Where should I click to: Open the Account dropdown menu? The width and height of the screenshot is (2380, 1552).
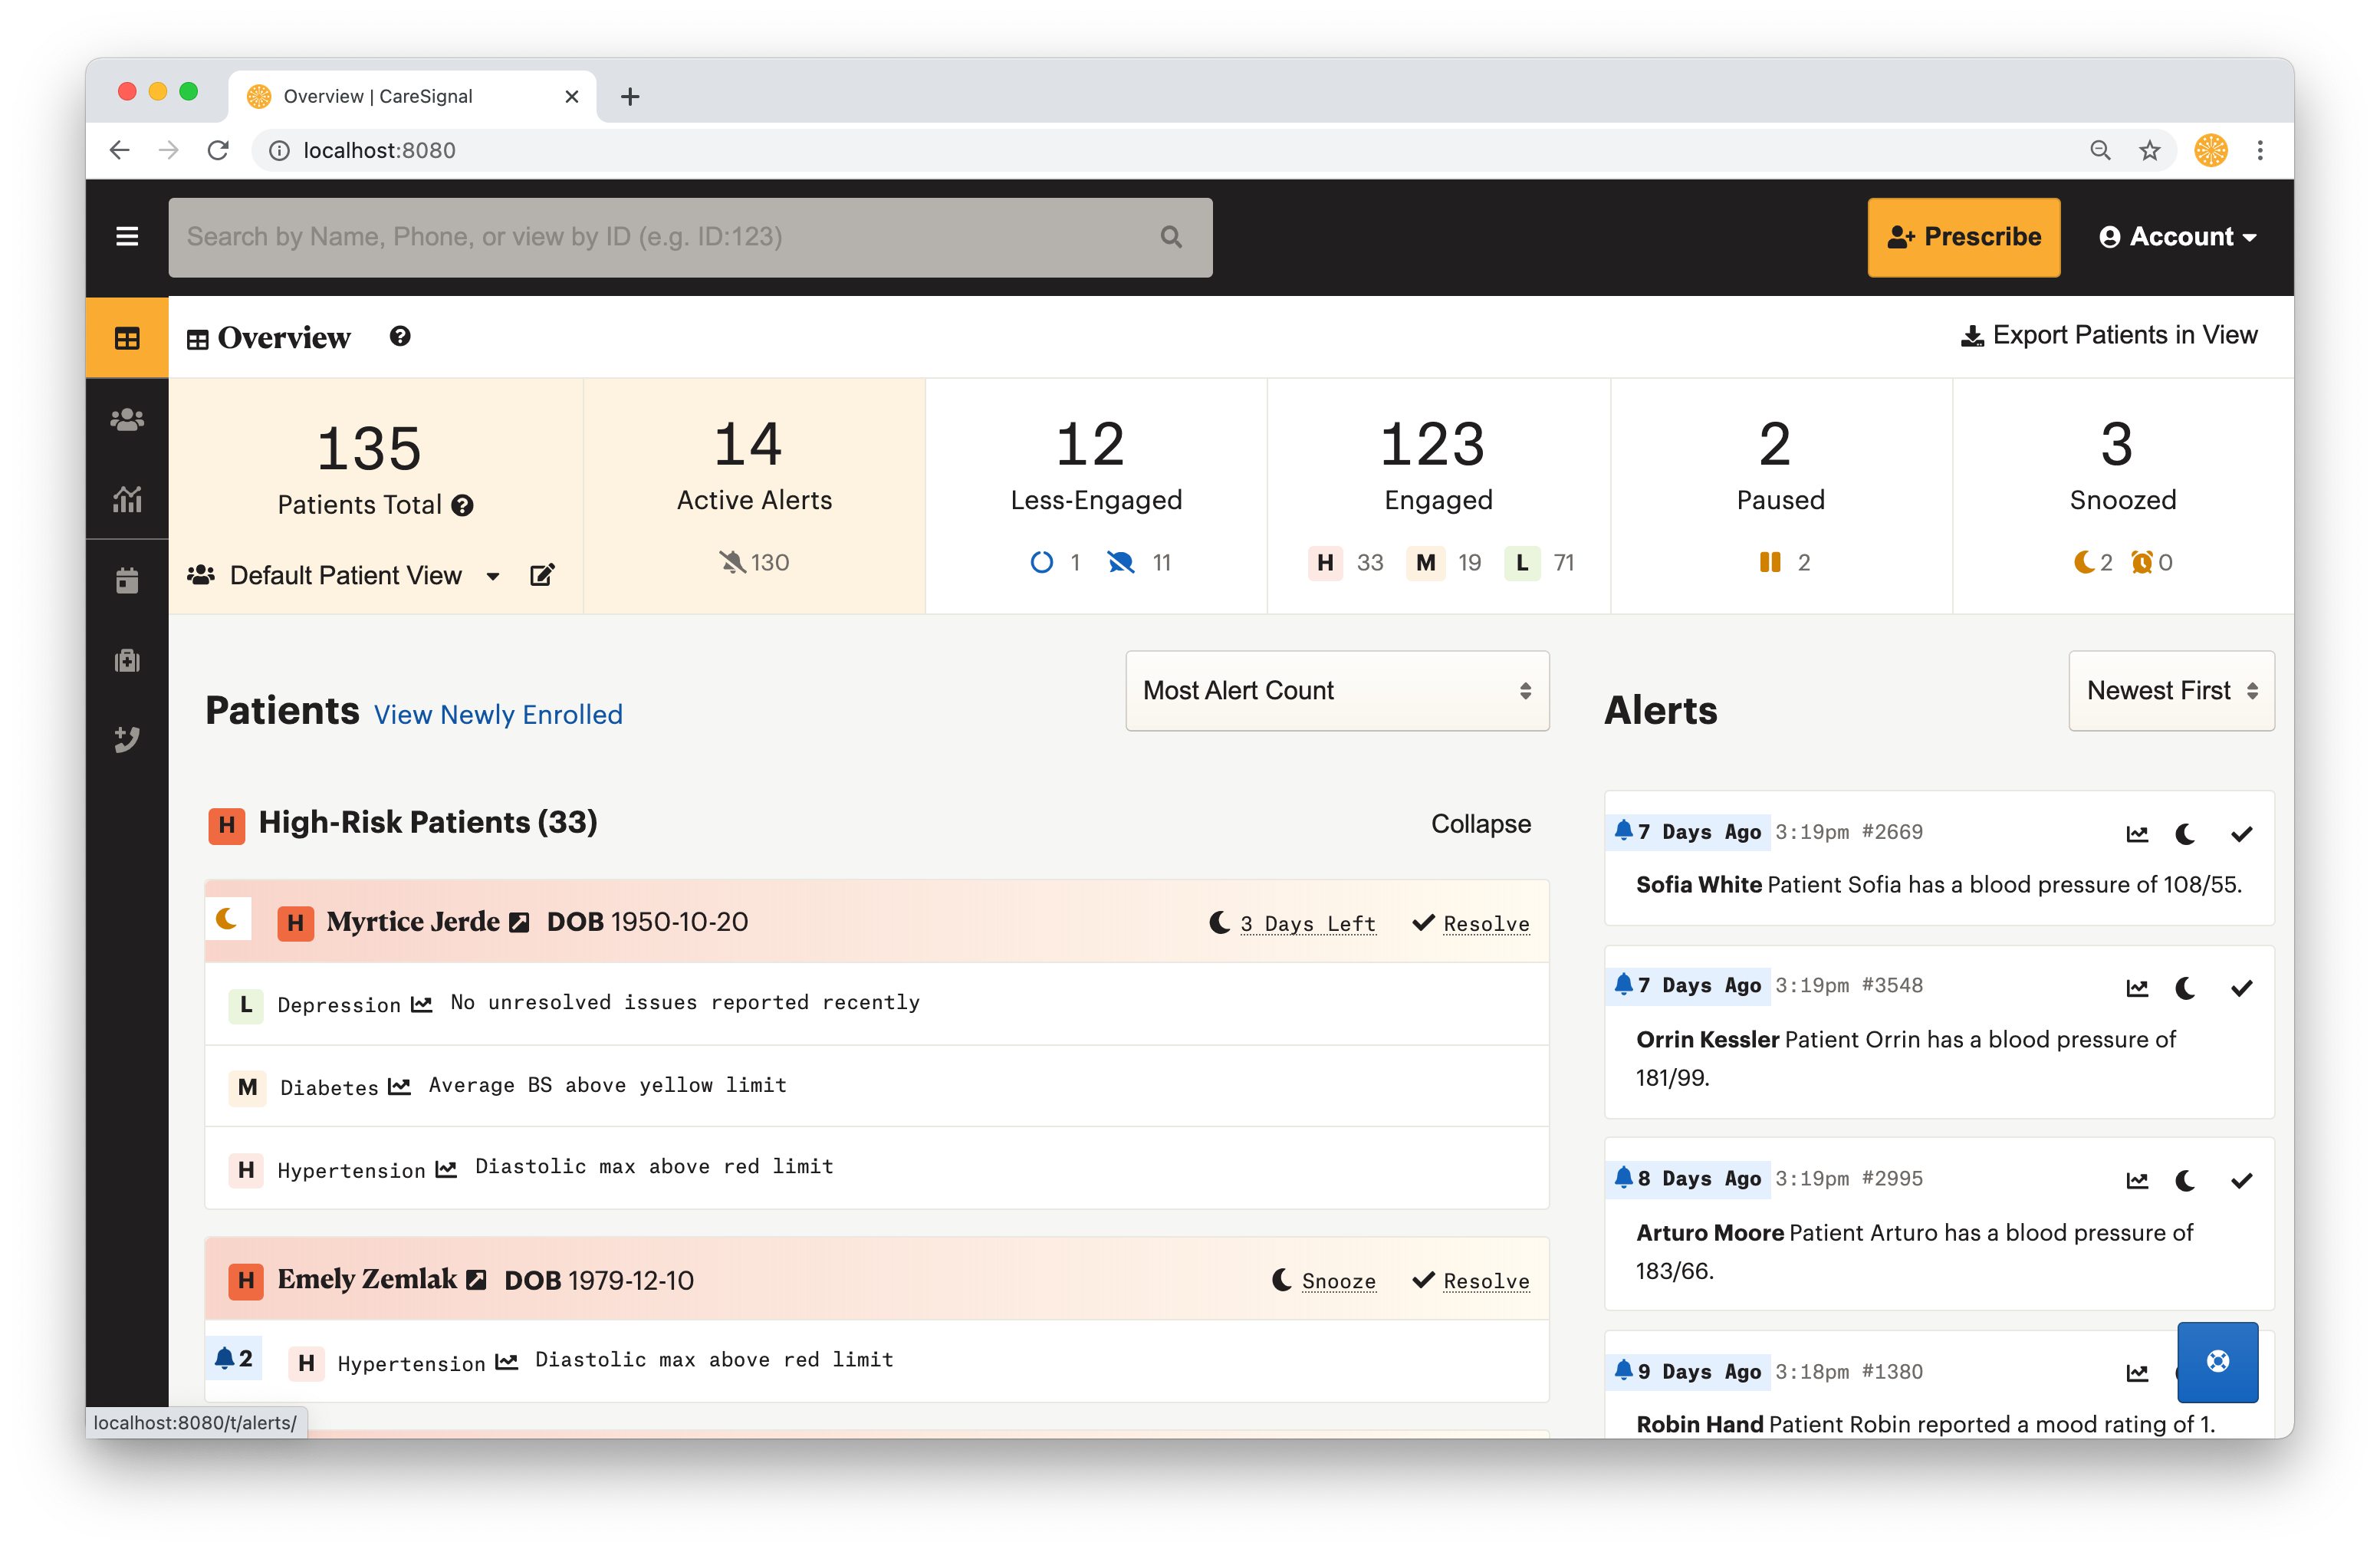pyautogui.click(x=2177, y=237)
